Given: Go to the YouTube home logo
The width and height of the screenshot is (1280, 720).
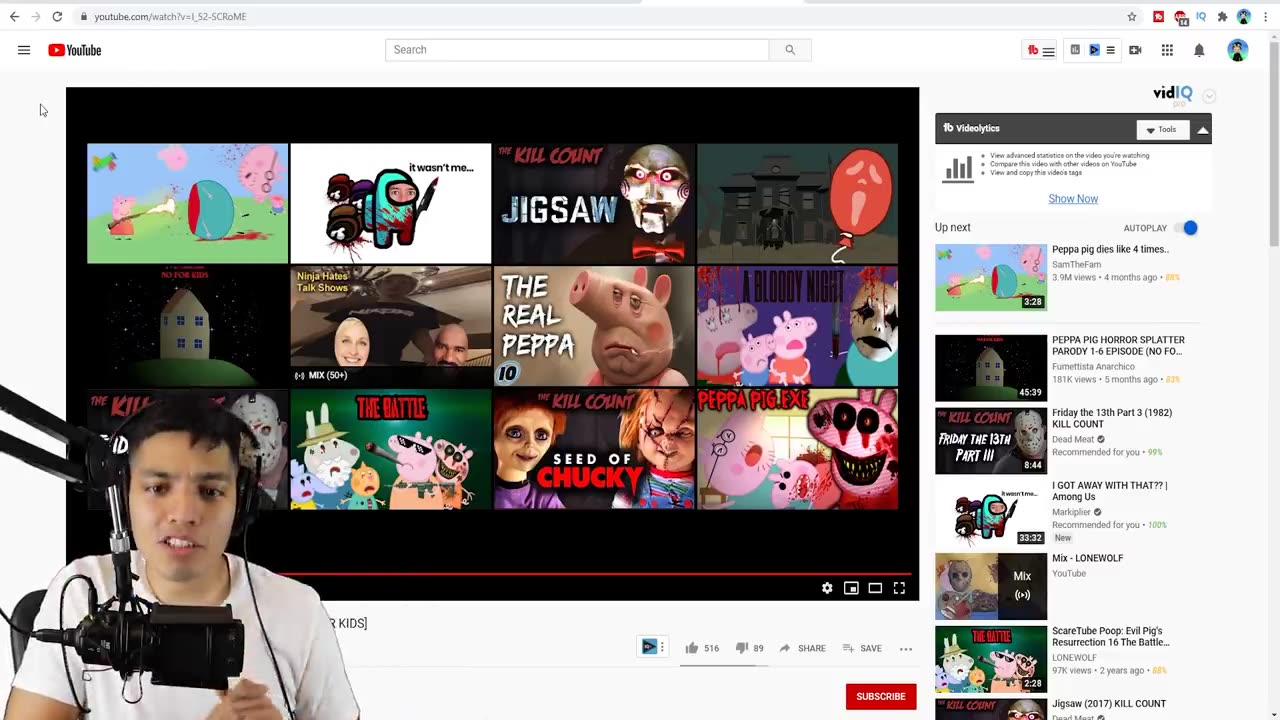Looking at the screenshot, I should (75, 50).
